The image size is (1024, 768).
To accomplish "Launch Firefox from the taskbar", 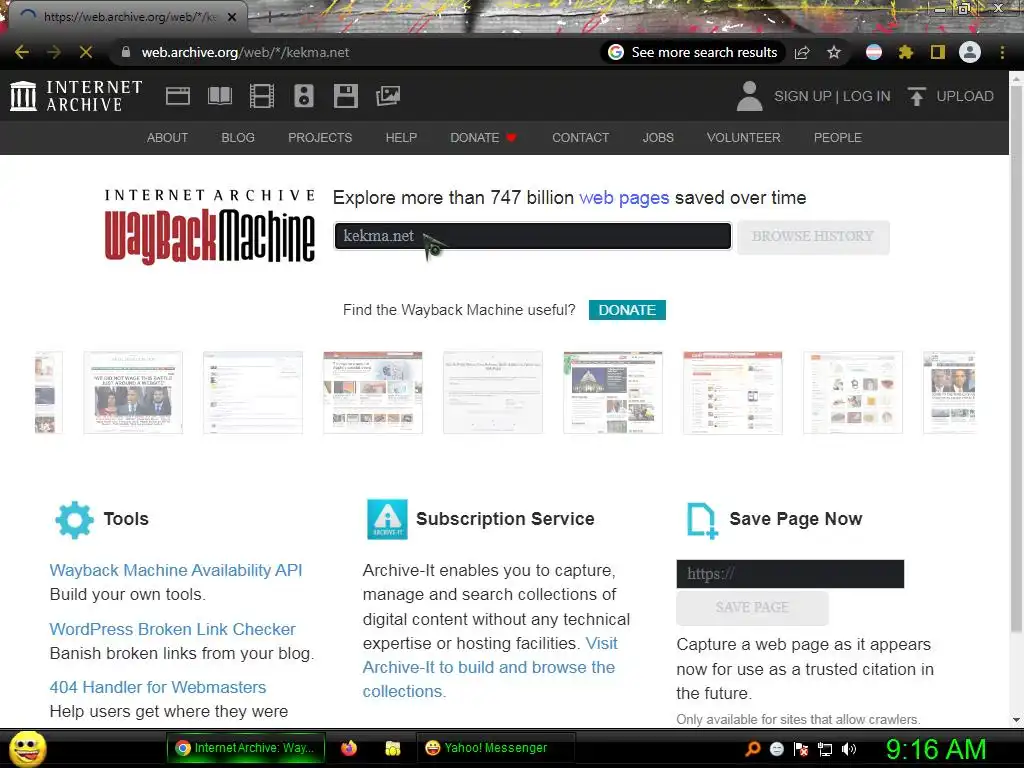I will point(349,748).
